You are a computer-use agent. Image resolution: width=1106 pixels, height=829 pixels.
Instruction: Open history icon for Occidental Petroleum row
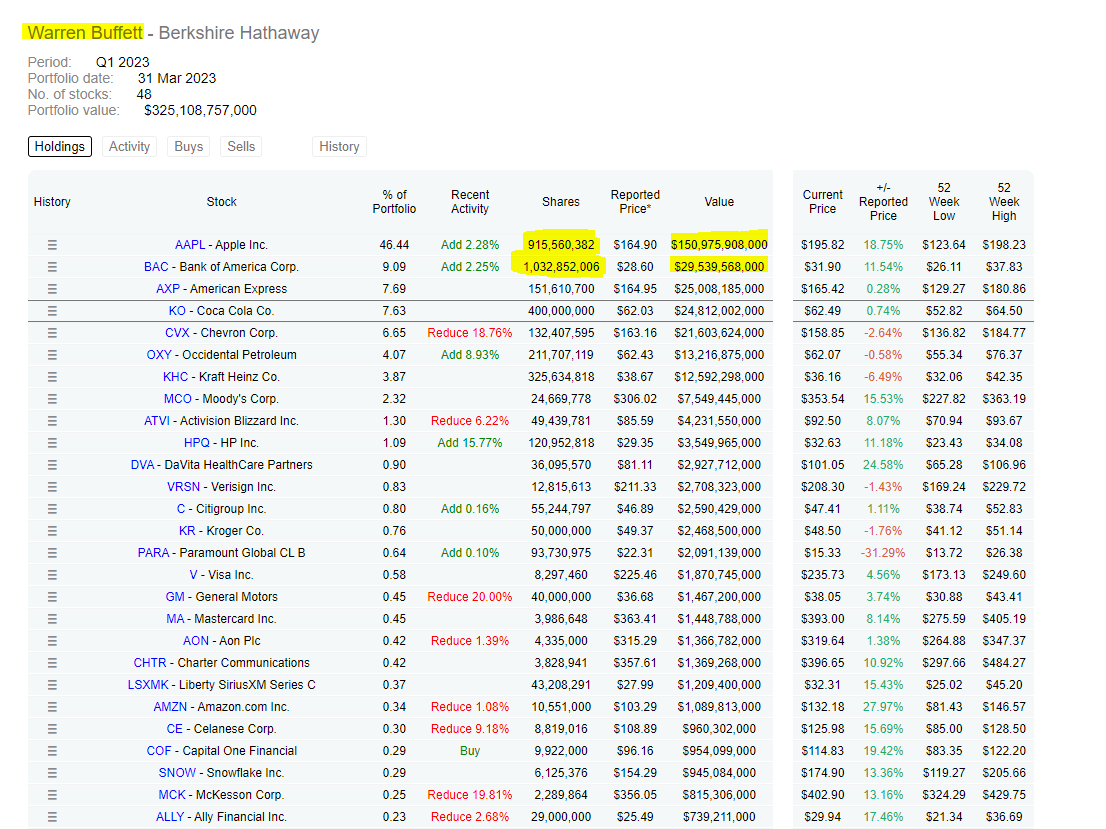tap(52, 355)
